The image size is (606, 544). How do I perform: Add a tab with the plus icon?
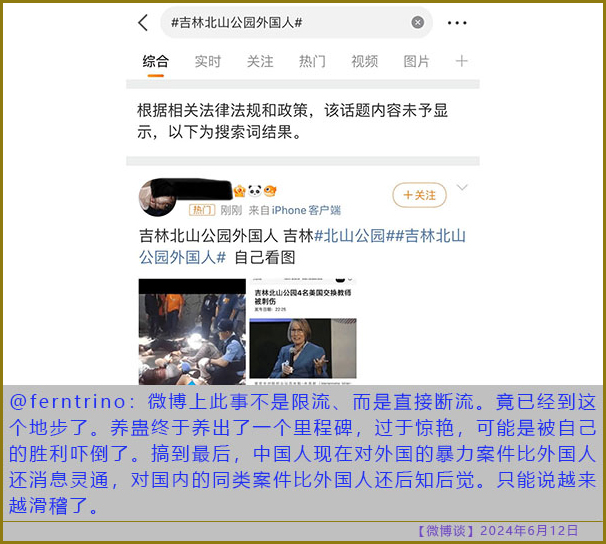pos(461,61)
